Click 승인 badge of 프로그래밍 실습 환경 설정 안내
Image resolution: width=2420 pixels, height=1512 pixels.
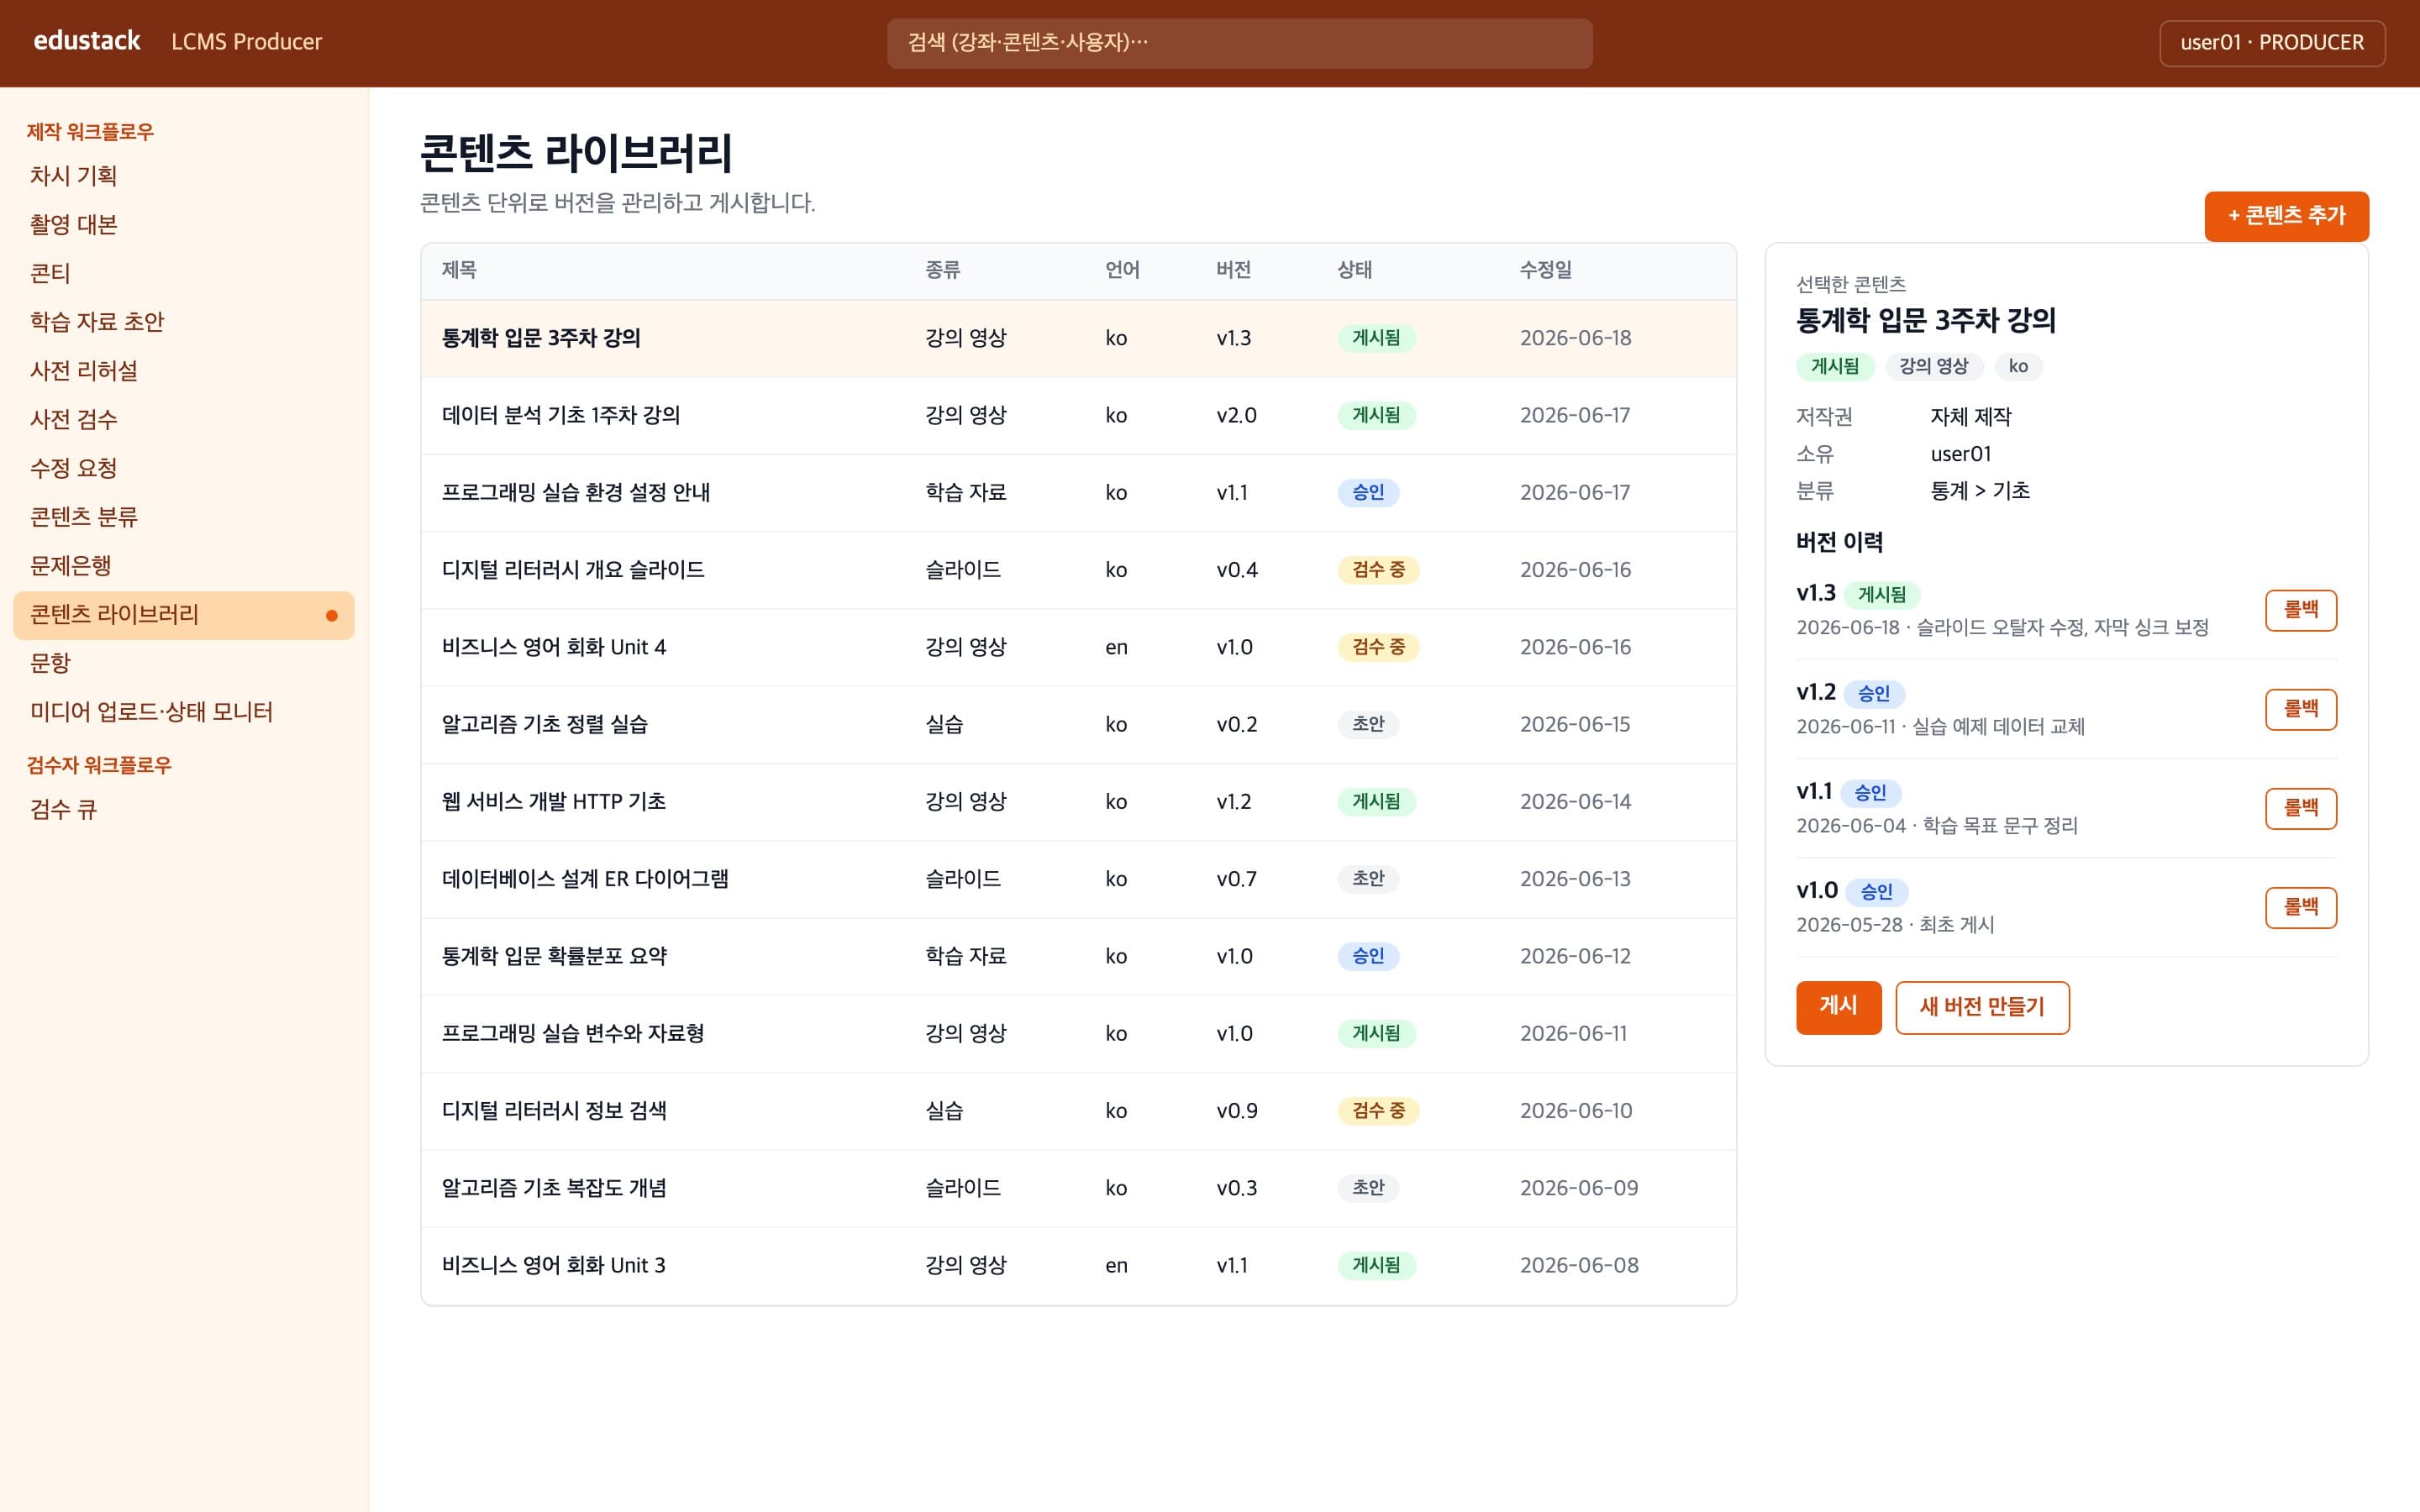[1368, 493]
